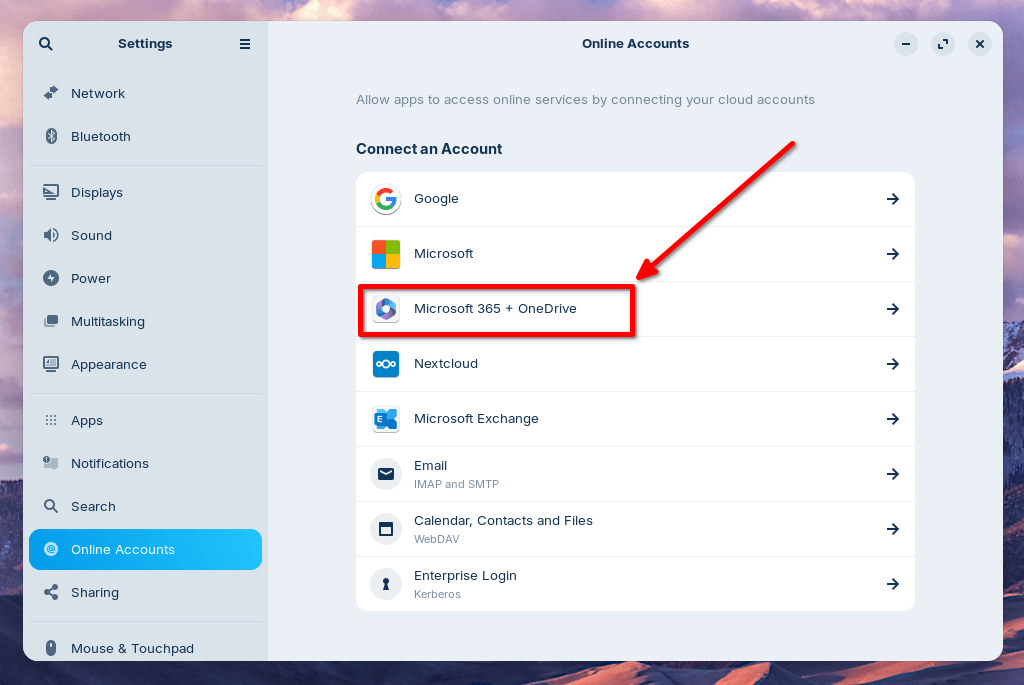Screen dimensions: 1024x685
Task: Click the Email envelope icon
Action: (x=386, y=474)
